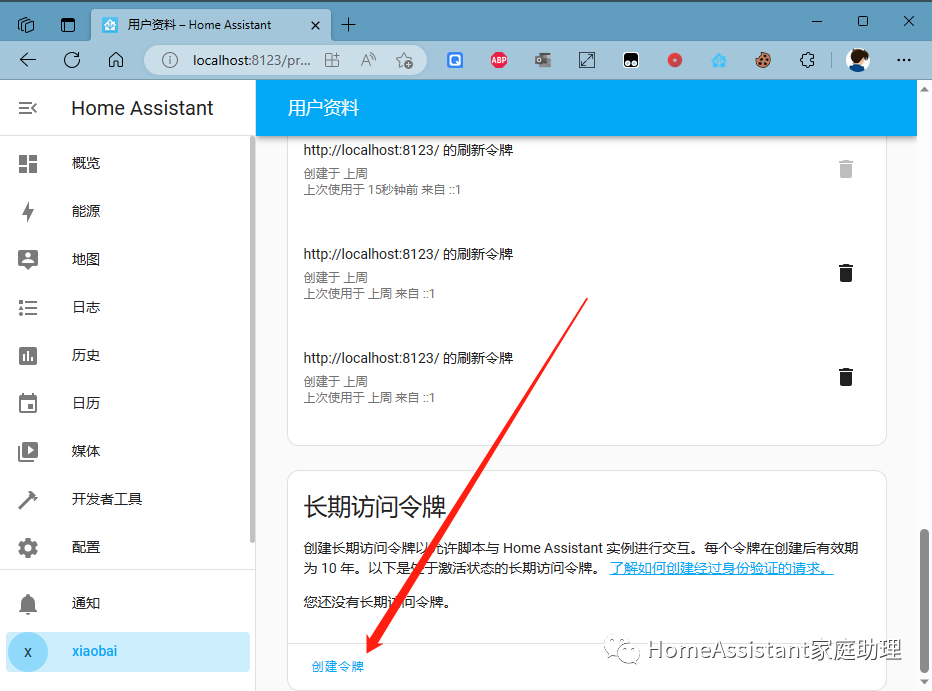This screenshot has height=691, width=932.
Task: Open the 开发者工具 hammer icon
Action: [27, 500]
